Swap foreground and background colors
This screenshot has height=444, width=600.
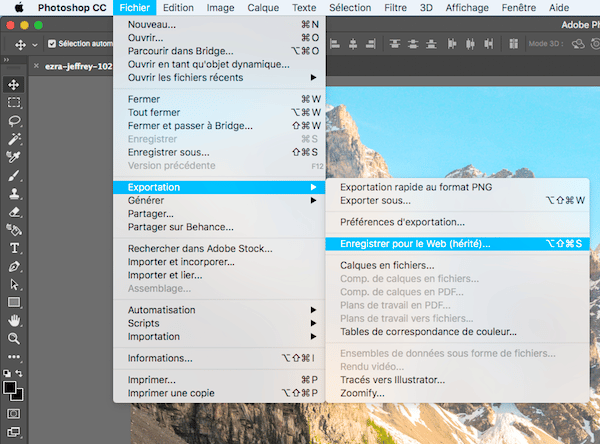[22, 373]
